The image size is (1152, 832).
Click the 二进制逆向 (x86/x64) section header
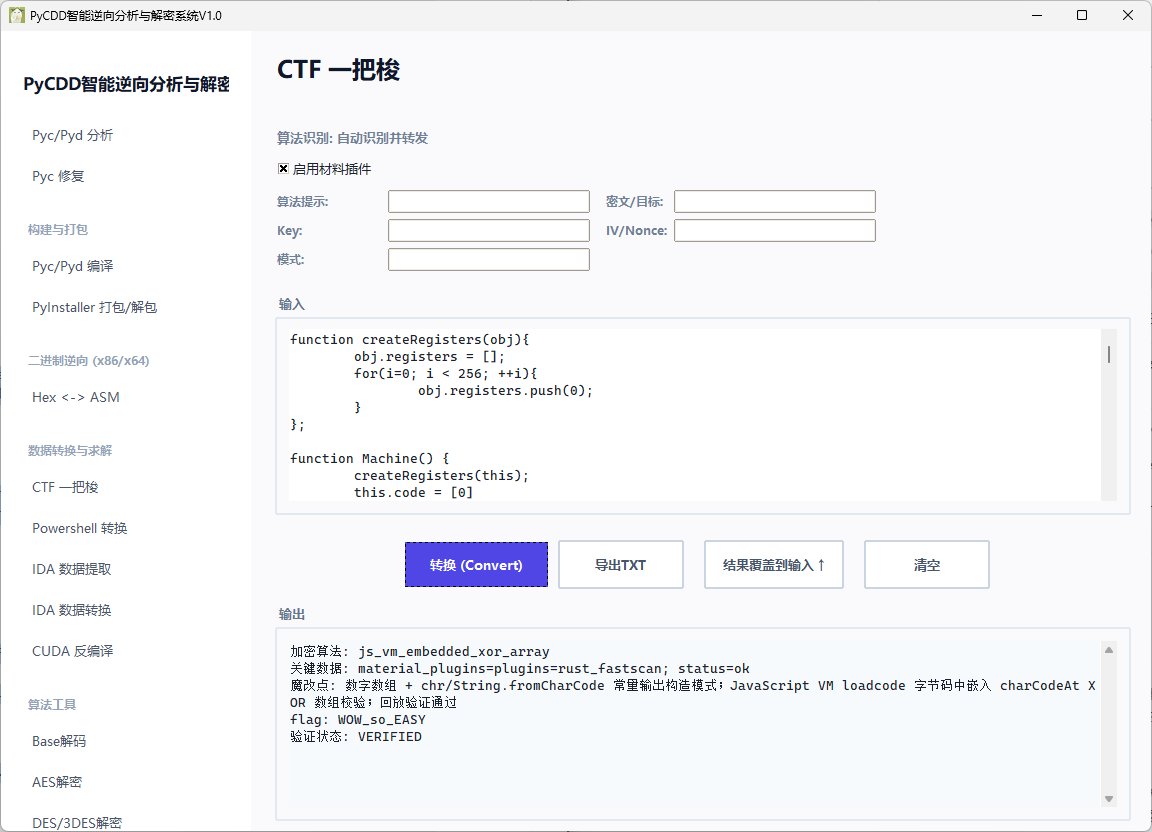pyautogui.click(x=88, y=360)
